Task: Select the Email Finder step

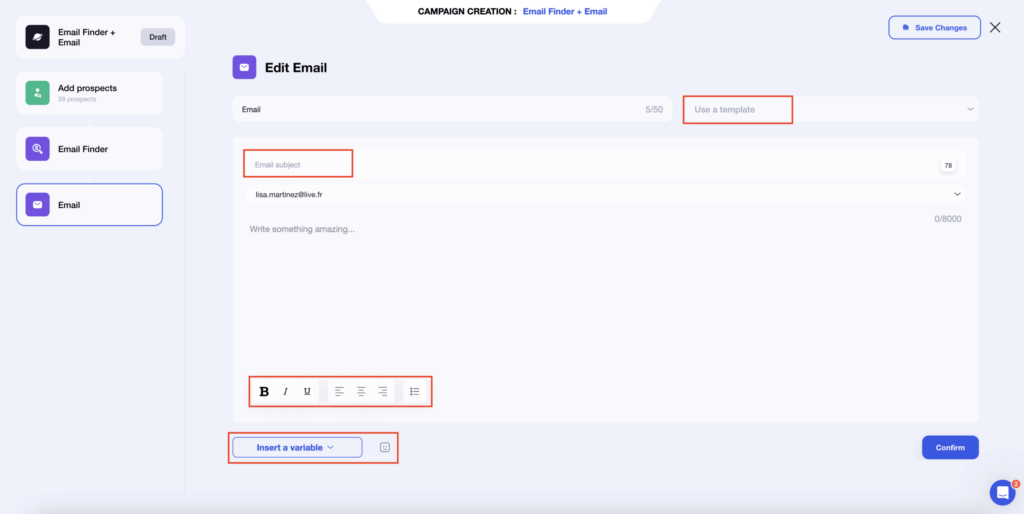Action: pyautogui.click(x=89, y=149)
